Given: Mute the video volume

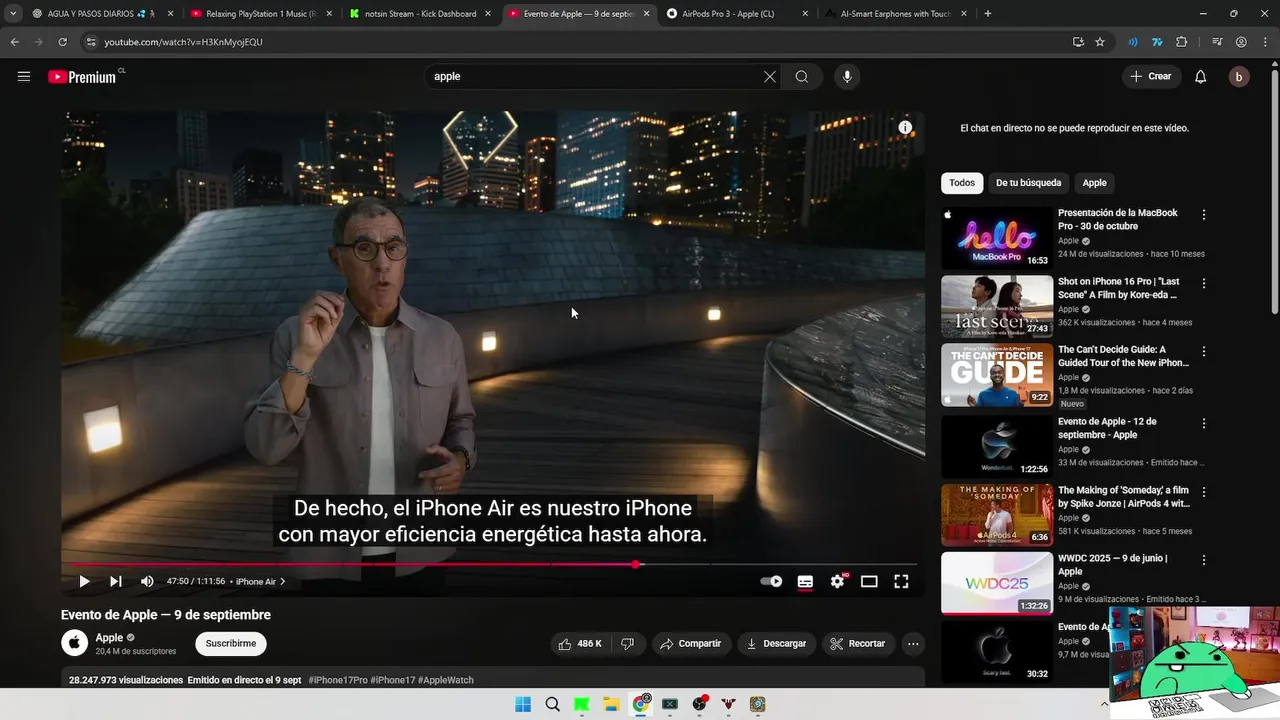Looking at the screenshot, I should tap(148, 581).
